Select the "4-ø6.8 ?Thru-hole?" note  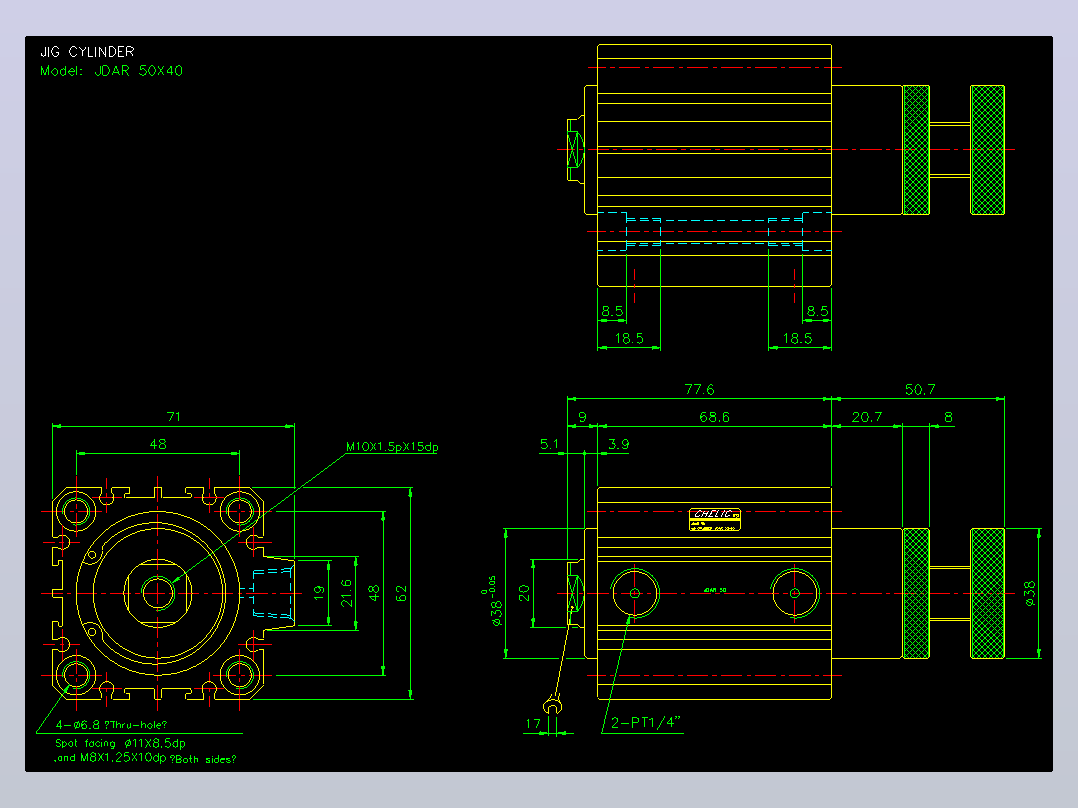[x=111, y=725]
